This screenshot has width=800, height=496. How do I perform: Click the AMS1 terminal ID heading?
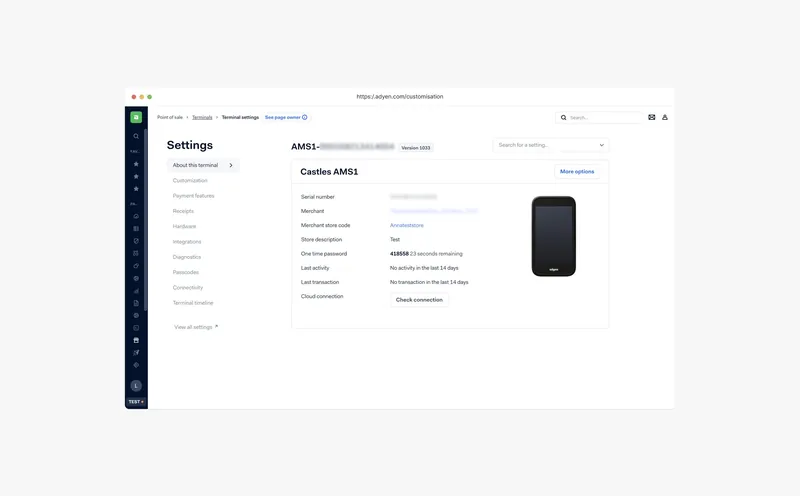tap(343, 146)
